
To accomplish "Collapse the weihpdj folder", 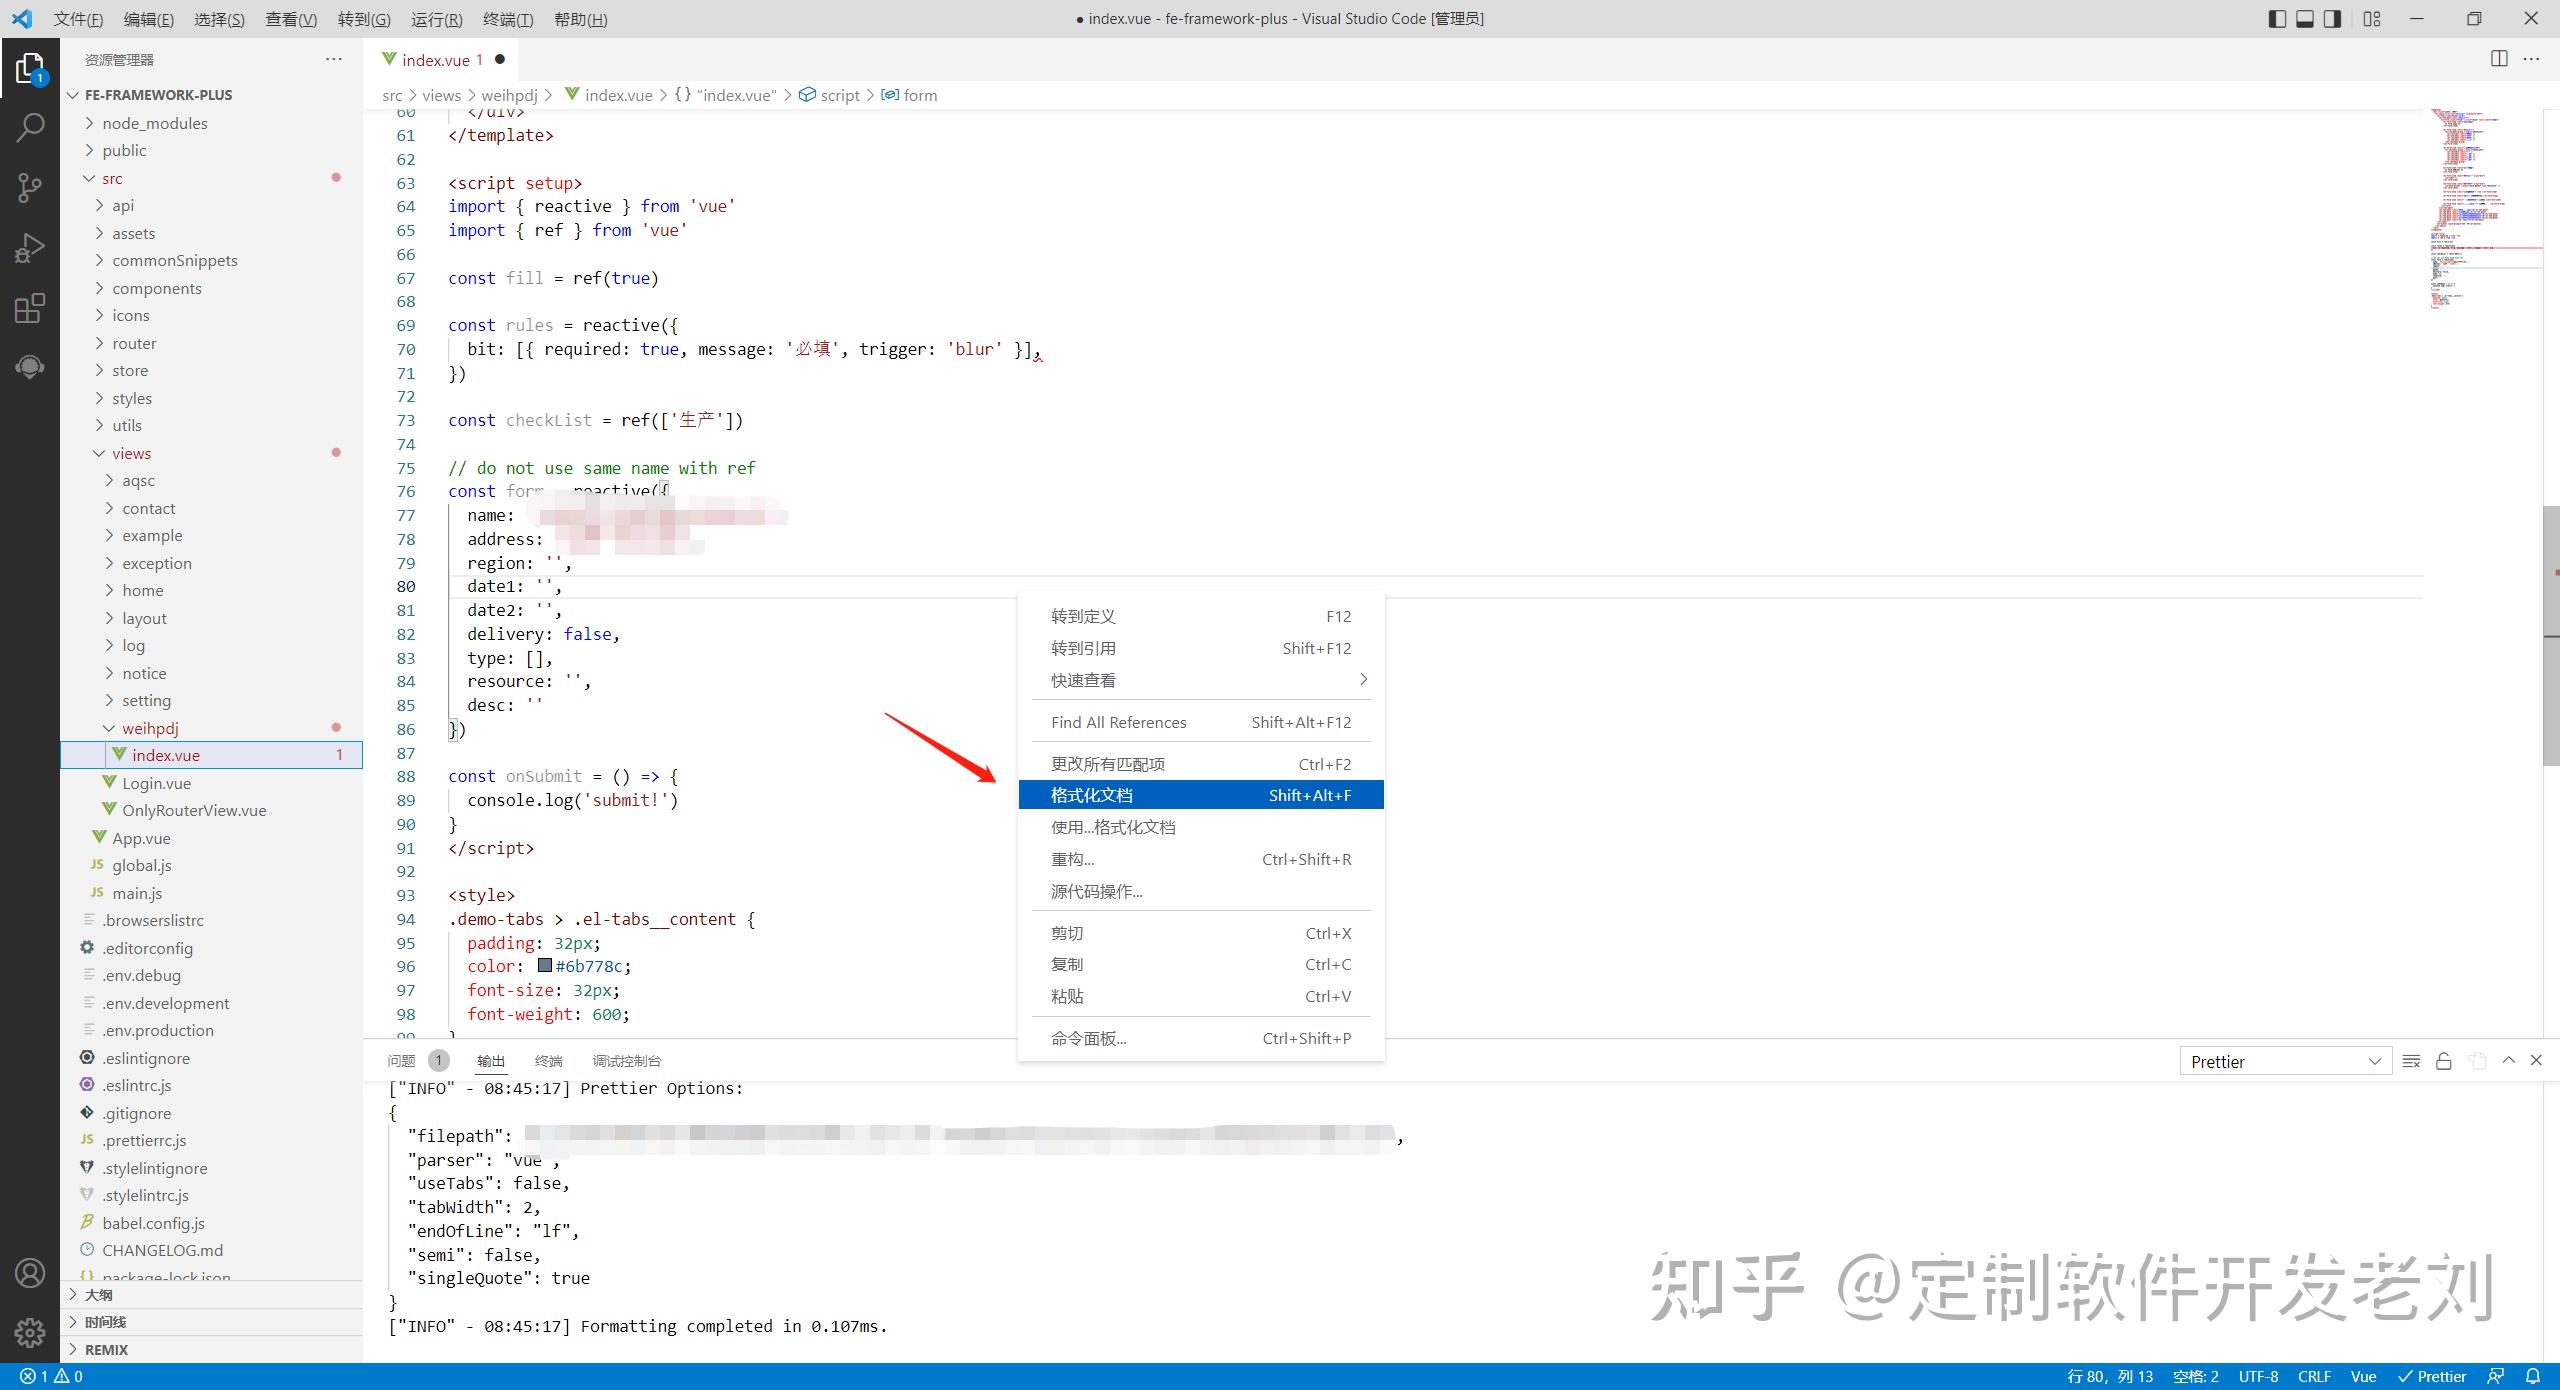I will [x=150, y=728].
